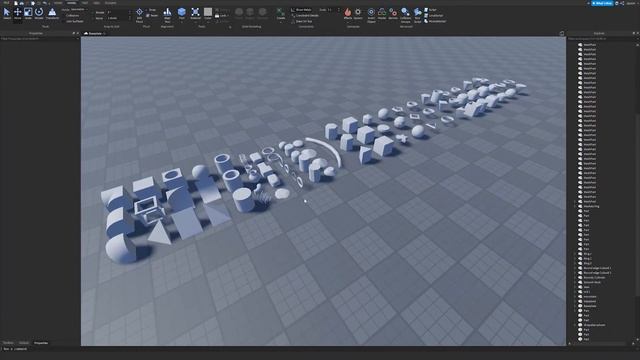Click the Service icon

pos(393,13)
